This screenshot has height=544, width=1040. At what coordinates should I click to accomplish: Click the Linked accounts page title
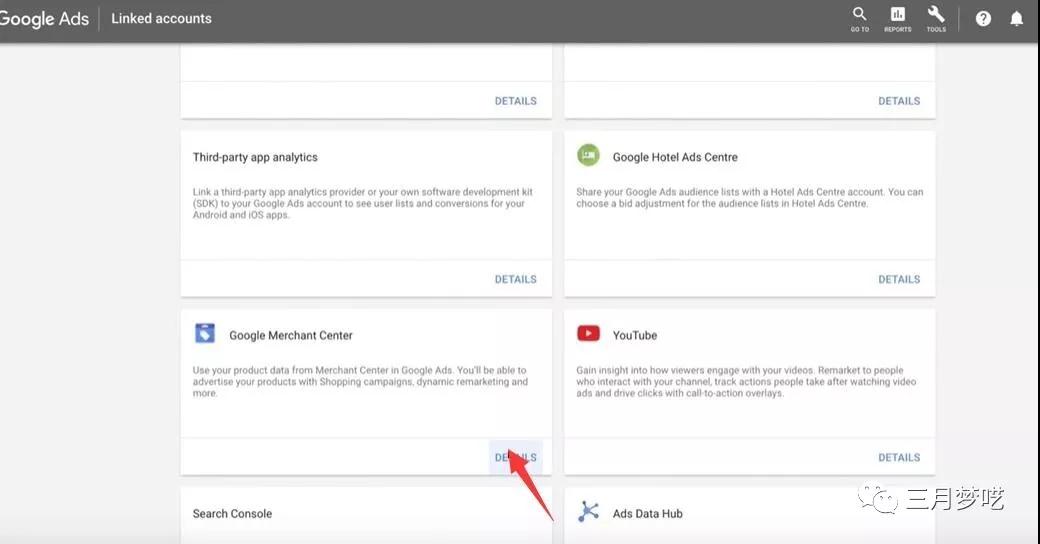pos(161,19)
